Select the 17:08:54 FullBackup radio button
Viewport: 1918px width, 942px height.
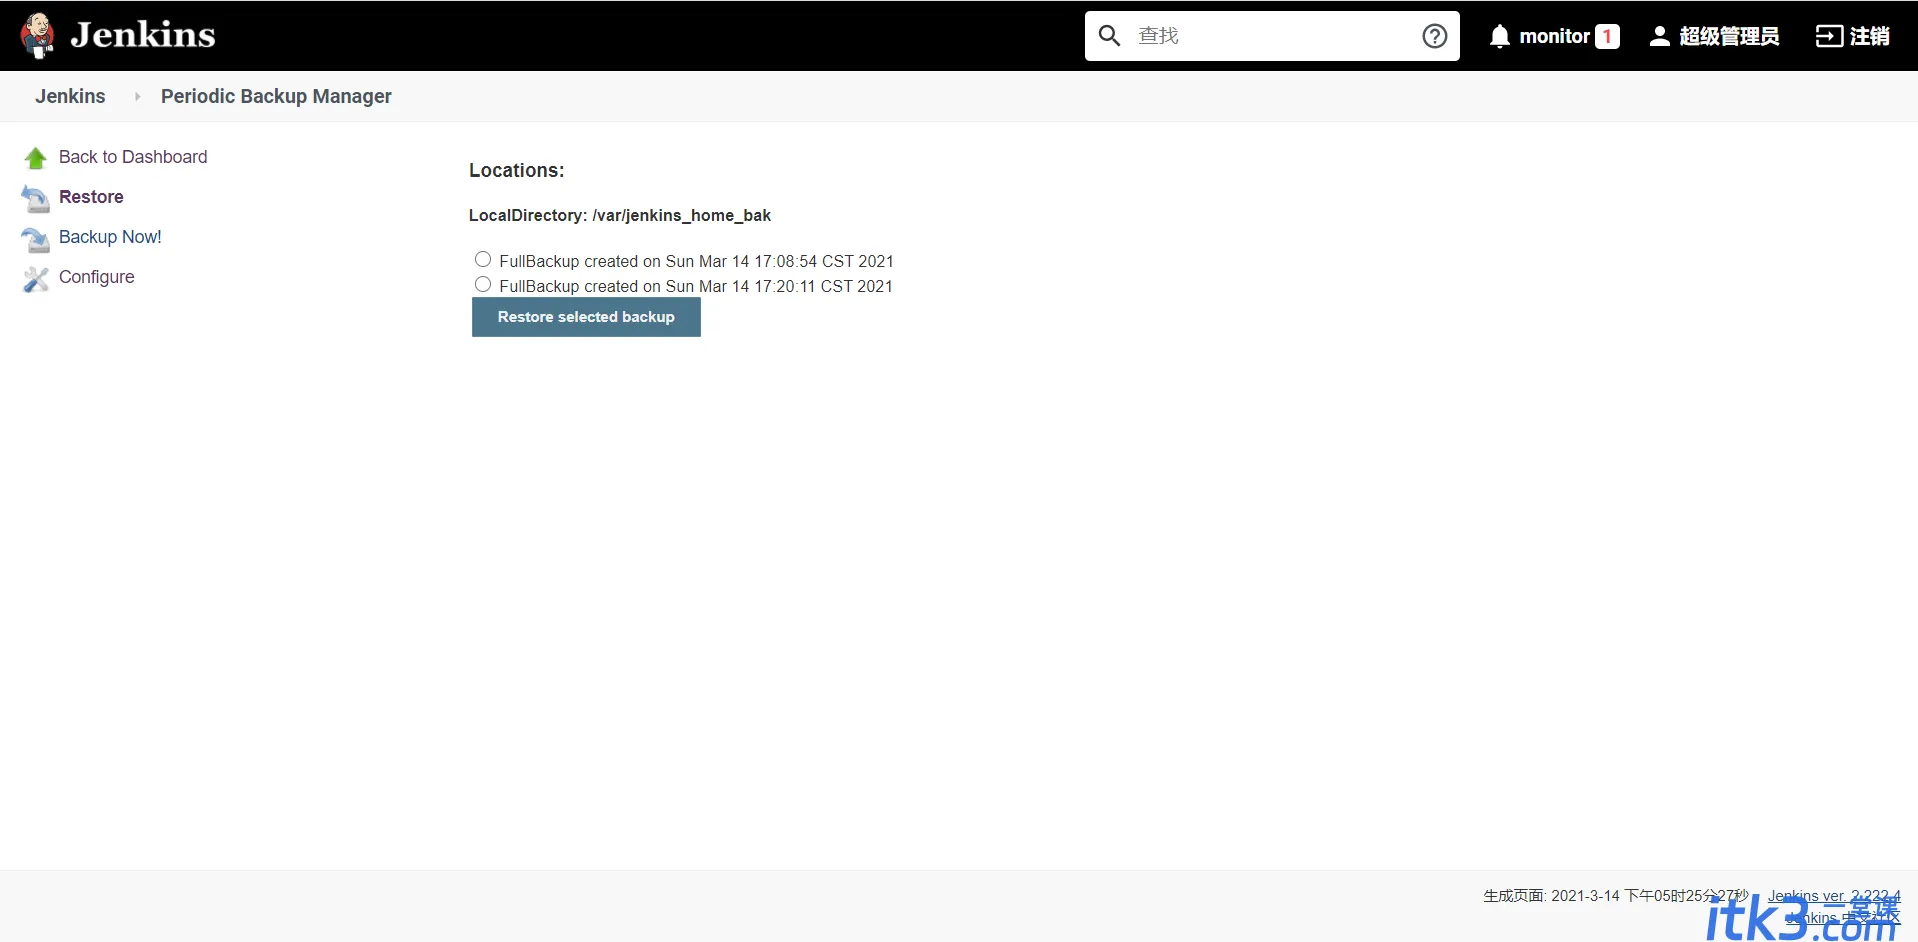[x=483, y=259]
